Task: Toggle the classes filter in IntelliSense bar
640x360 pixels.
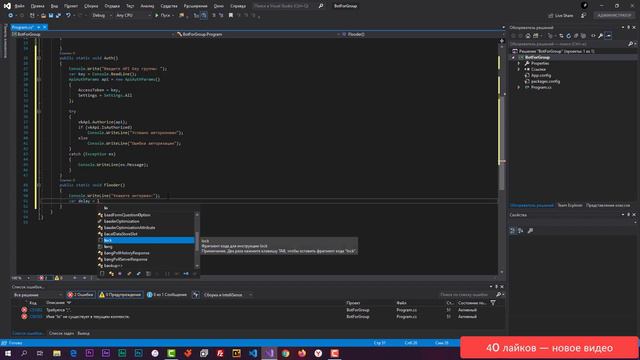Action: (x=111, y=274)
